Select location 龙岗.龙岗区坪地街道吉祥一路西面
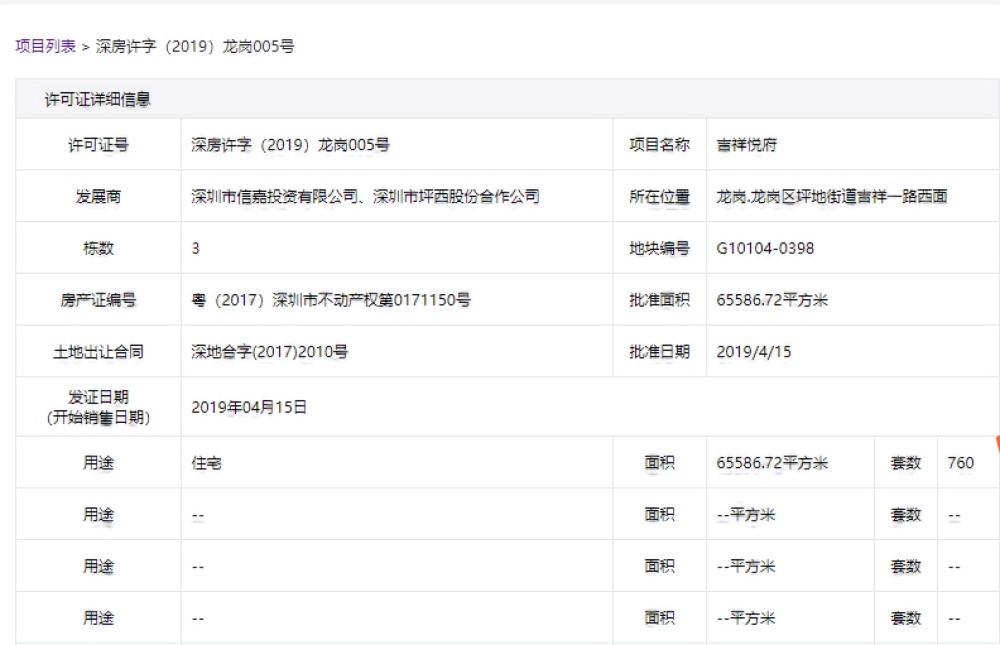Viewport: 1000px width, 645px height. click(832, 196)
